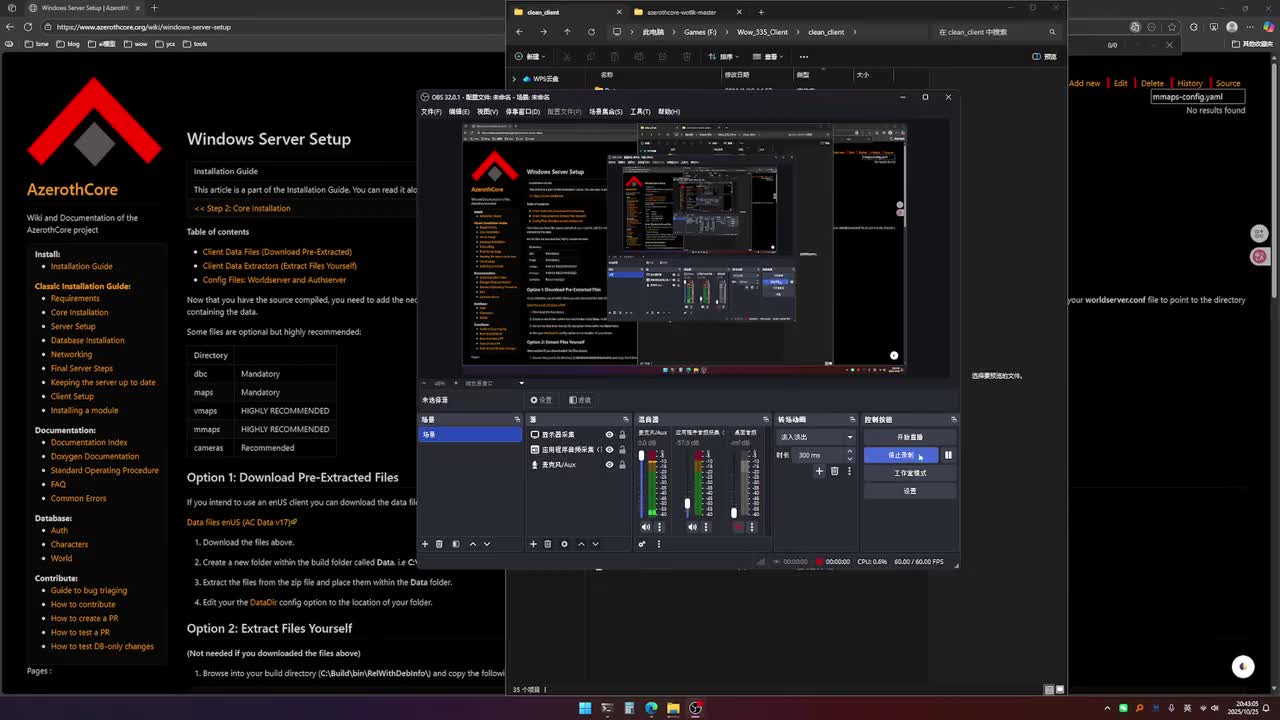Open scene filters in OBS Scenes panel
This screenshot has height=720, width=1280.
click(456, 544)
